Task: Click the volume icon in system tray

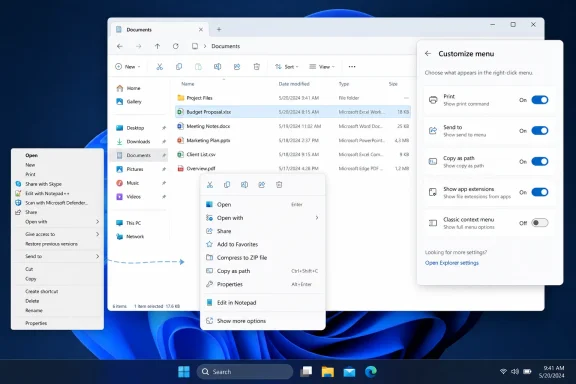Action: click(x=515, y=372)
